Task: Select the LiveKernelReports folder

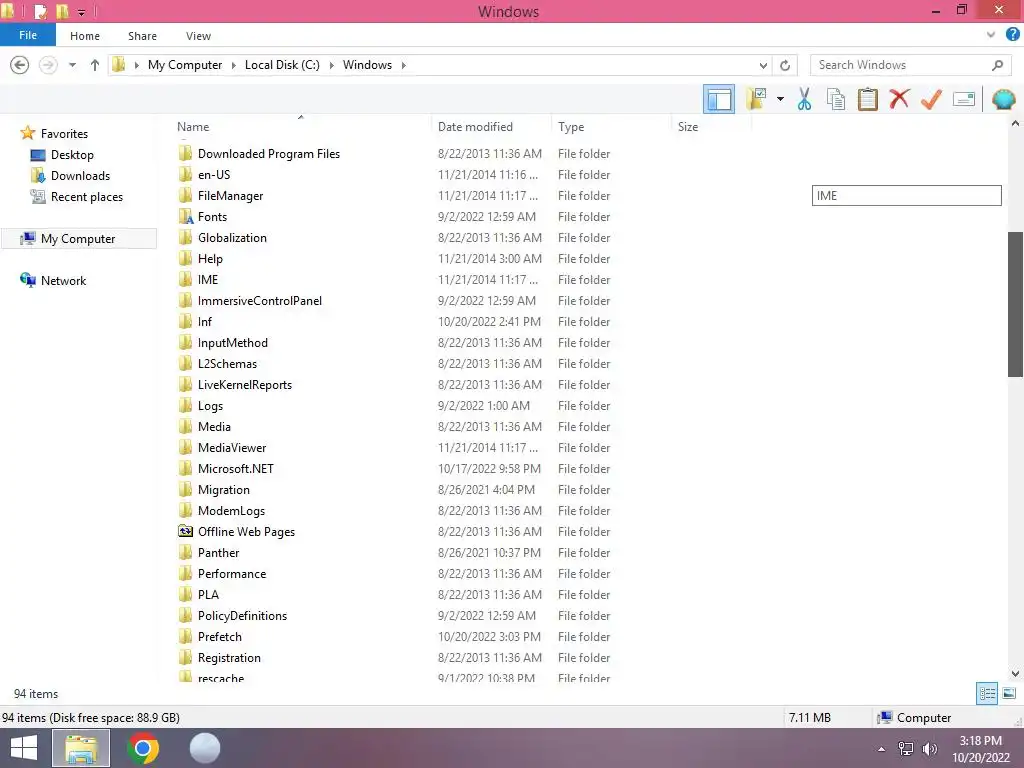Action: 244,385
